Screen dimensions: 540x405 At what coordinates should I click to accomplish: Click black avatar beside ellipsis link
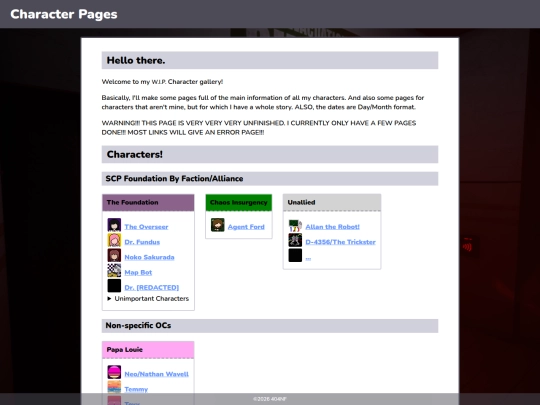pos(295,255)
